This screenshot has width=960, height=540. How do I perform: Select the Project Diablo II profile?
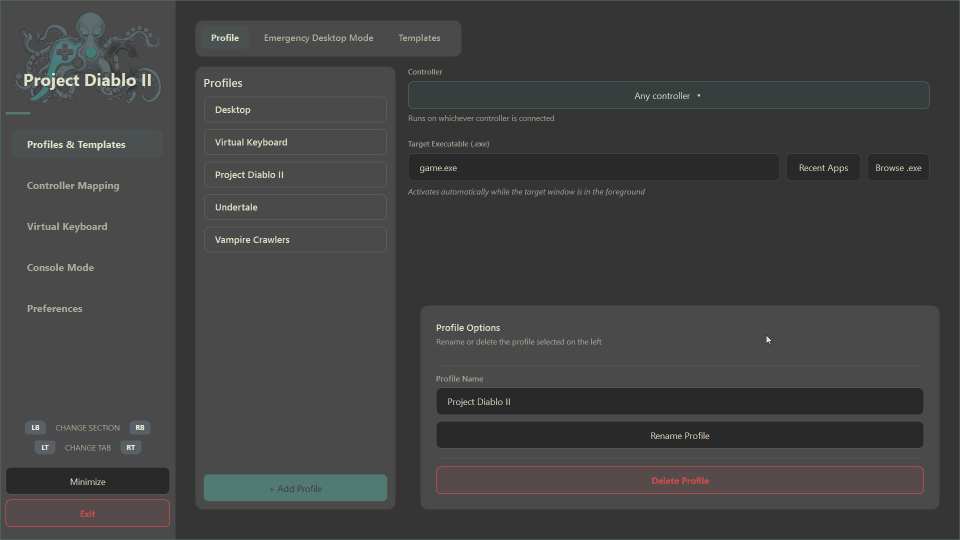coord(295,174)
